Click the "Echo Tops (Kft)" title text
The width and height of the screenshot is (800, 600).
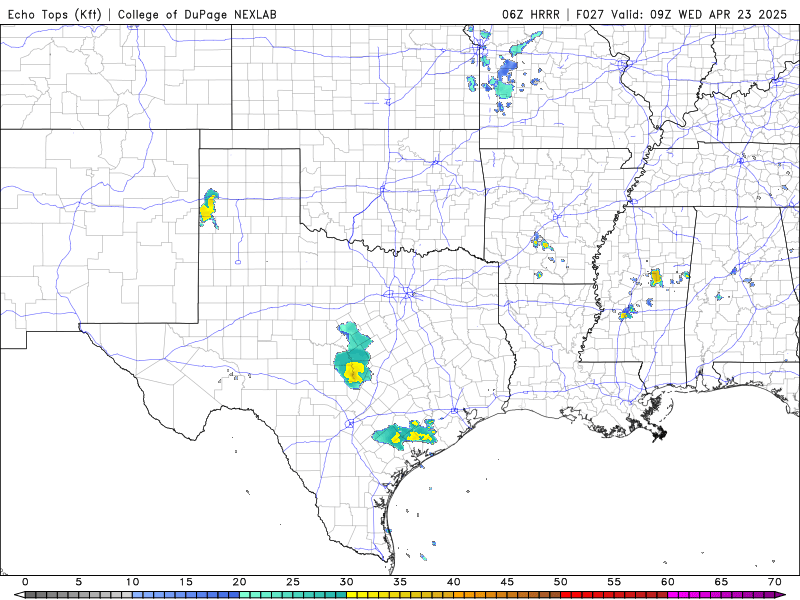click(x=54, y=14)
